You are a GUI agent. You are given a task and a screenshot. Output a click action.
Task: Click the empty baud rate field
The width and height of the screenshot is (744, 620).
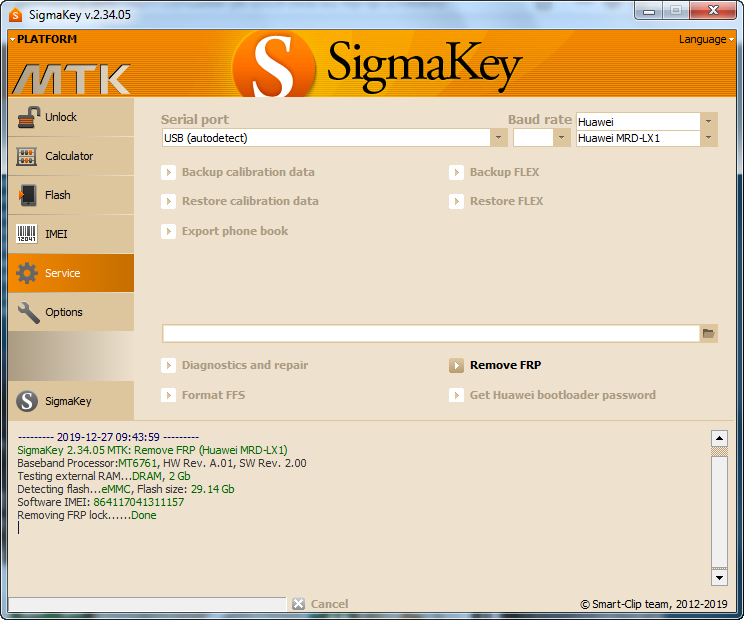click(533, 138)
